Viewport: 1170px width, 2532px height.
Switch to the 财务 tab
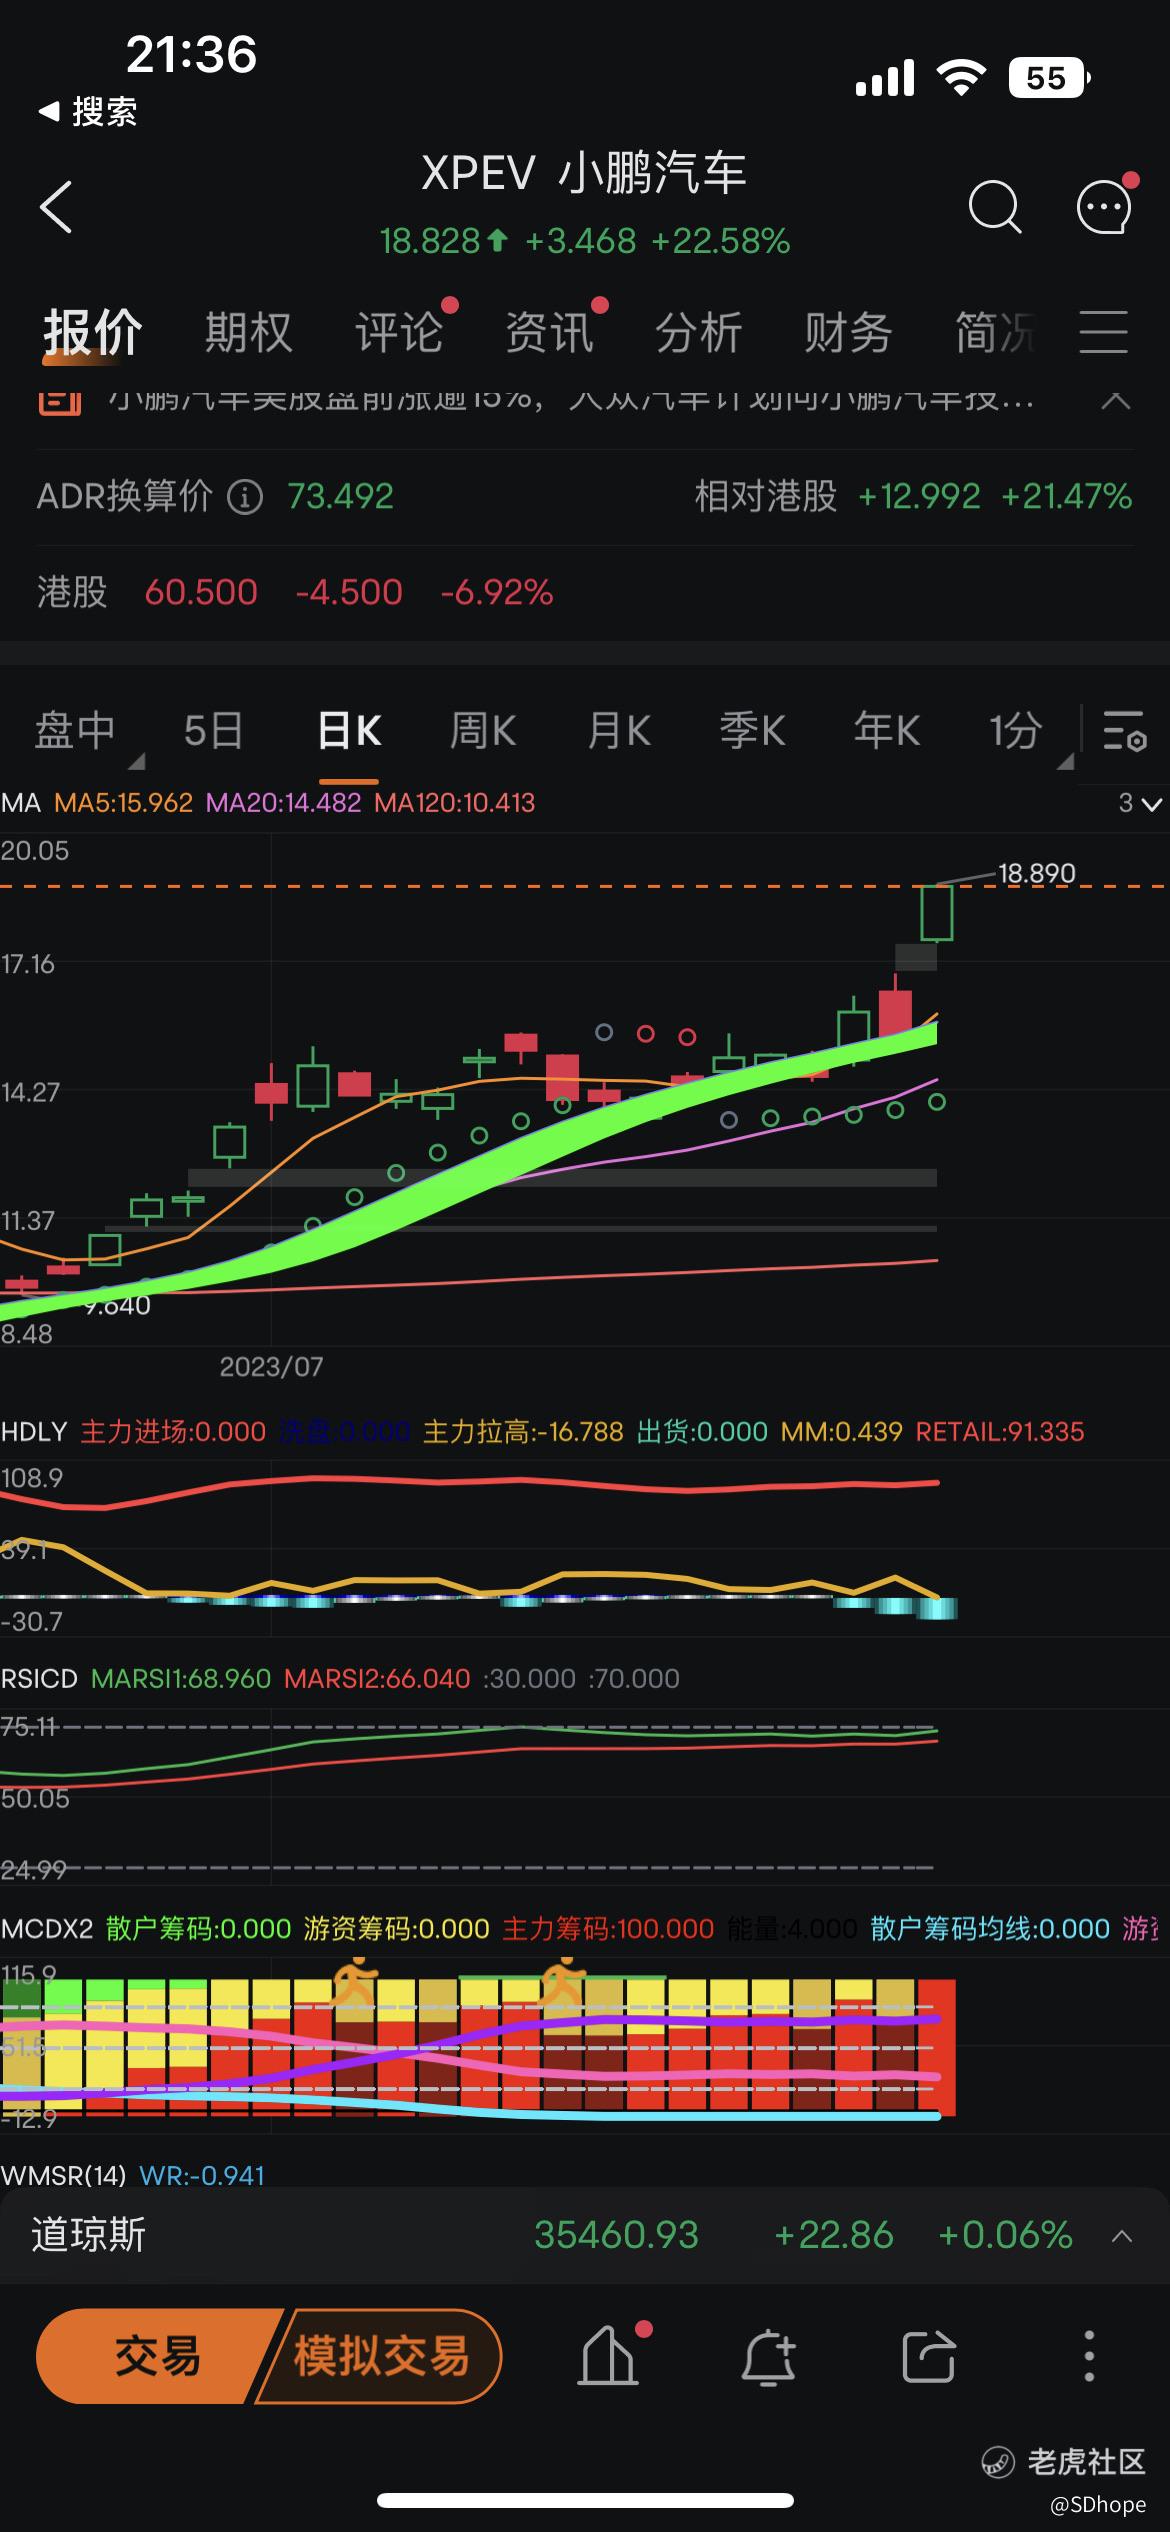pyautogui.click(x=848, y=332)
